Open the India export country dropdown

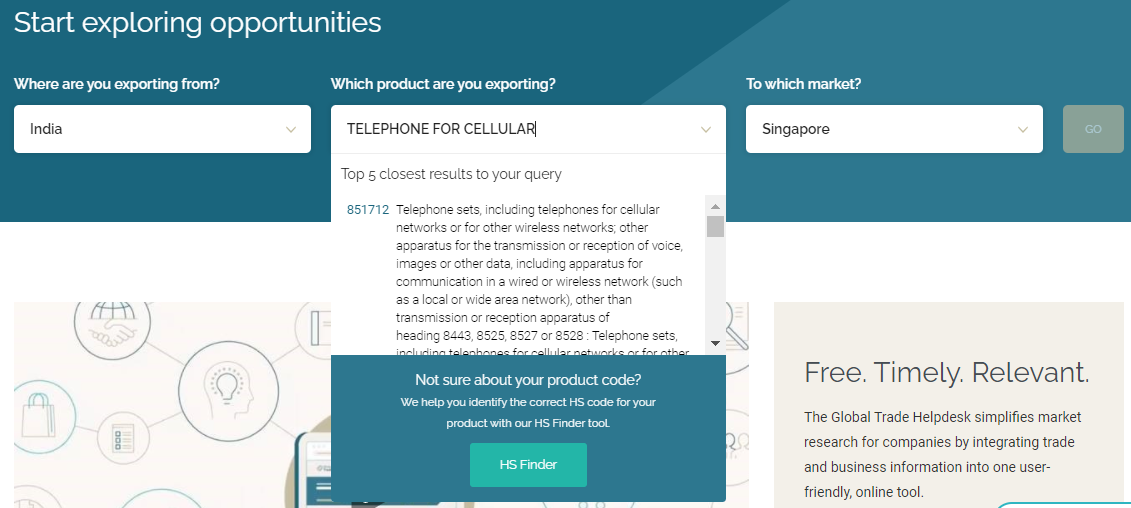point(162,129)
